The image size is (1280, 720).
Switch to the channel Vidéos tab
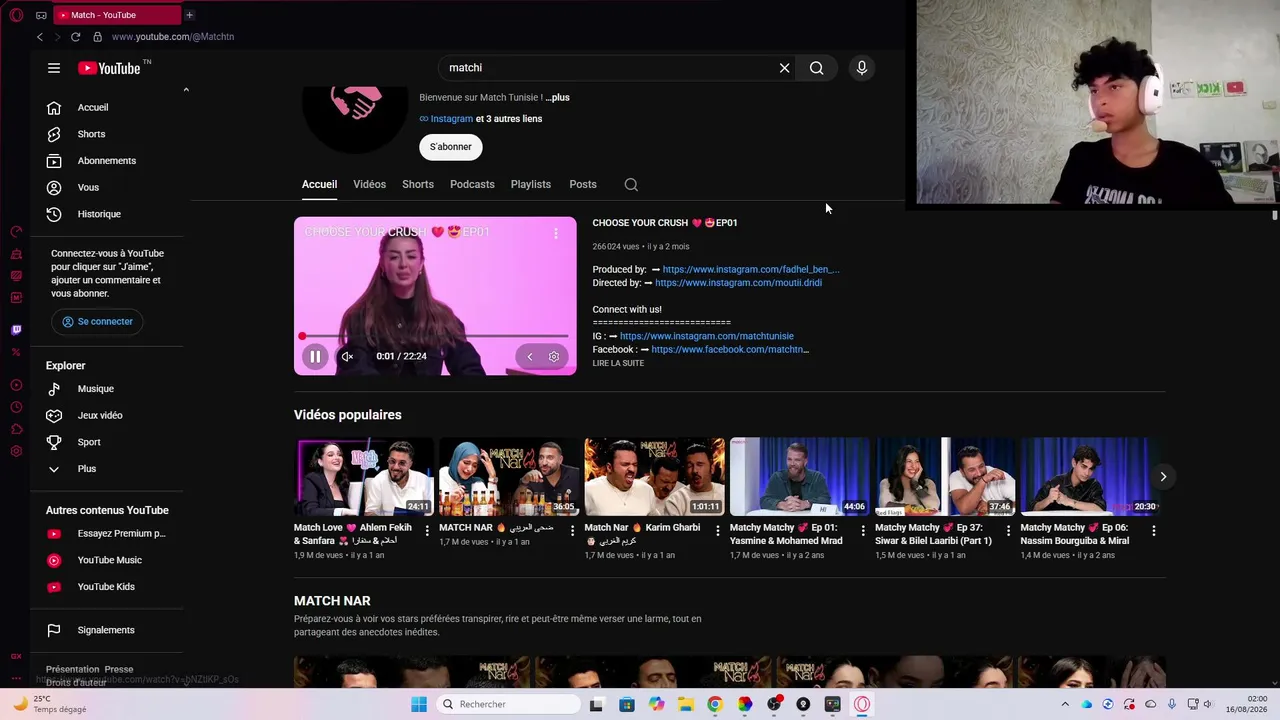point(369,185)
